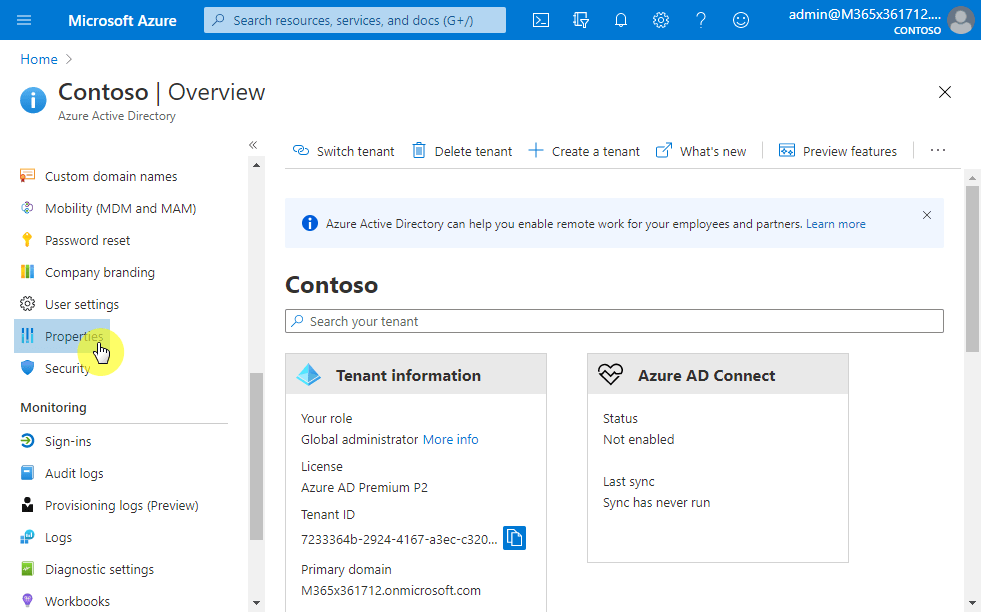Viewport: 981px width, 612px height.
Task: Click the Custom domain names icon
Action: [27, 176]
